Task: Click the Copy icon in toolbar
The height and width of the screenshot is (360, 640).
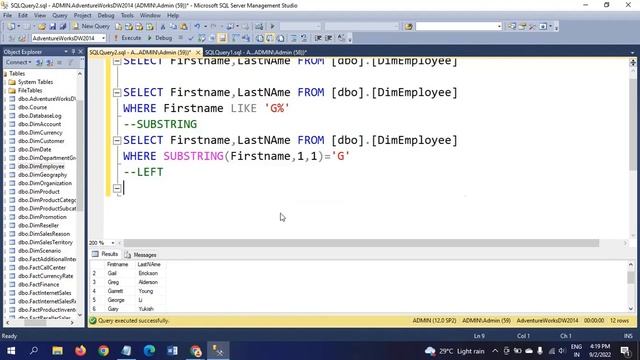Action: point(173,27)
